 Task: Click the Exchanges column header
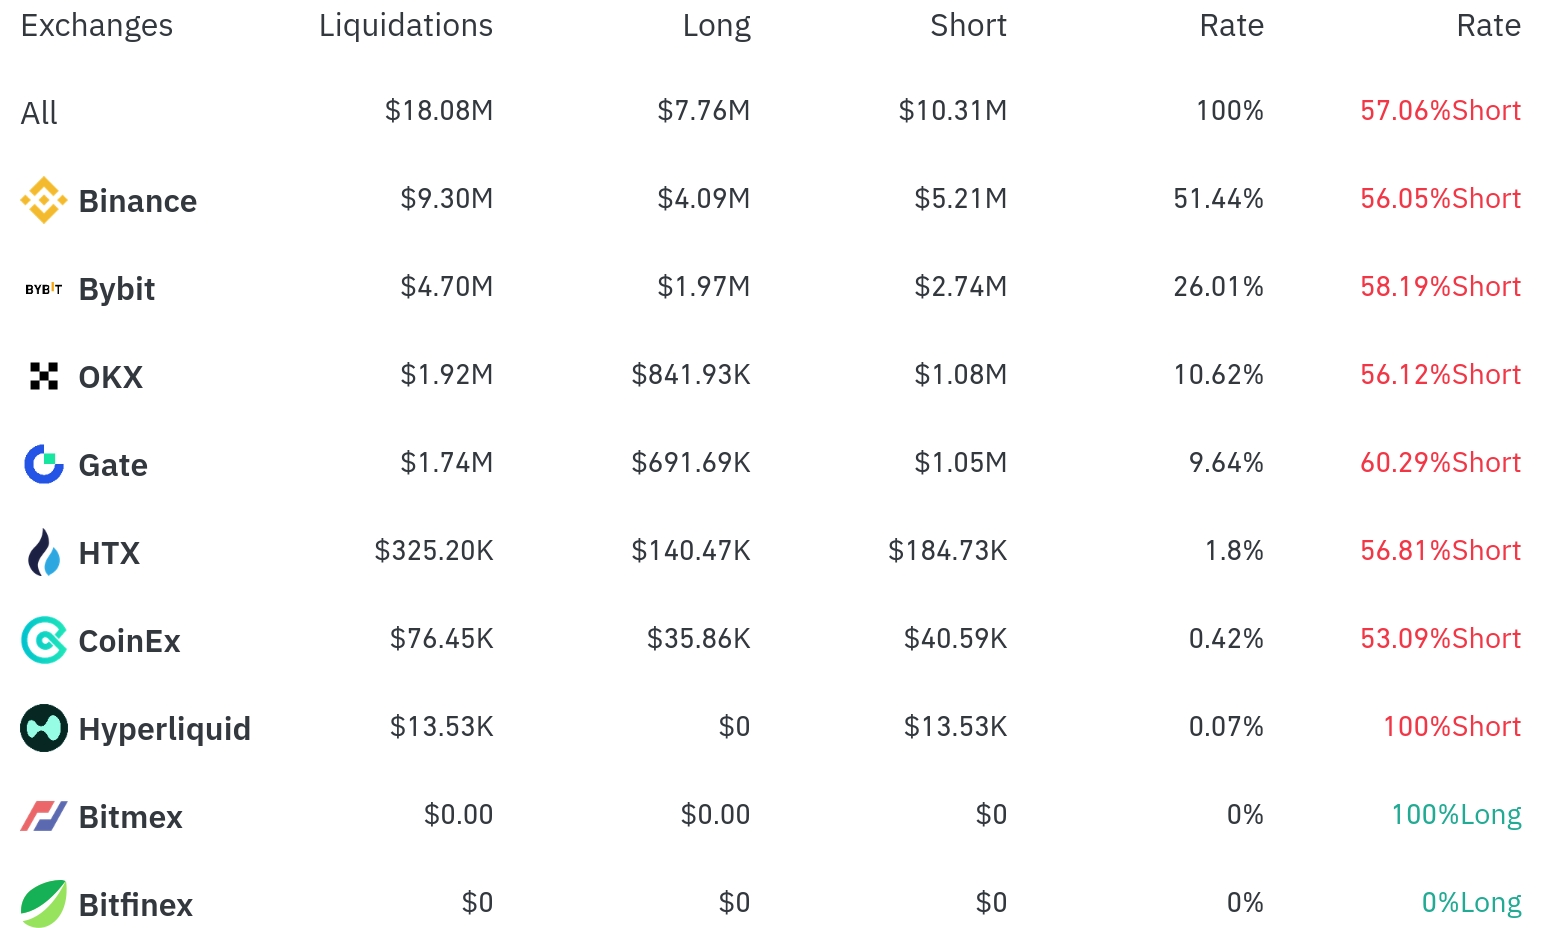(x=97, y=25)
